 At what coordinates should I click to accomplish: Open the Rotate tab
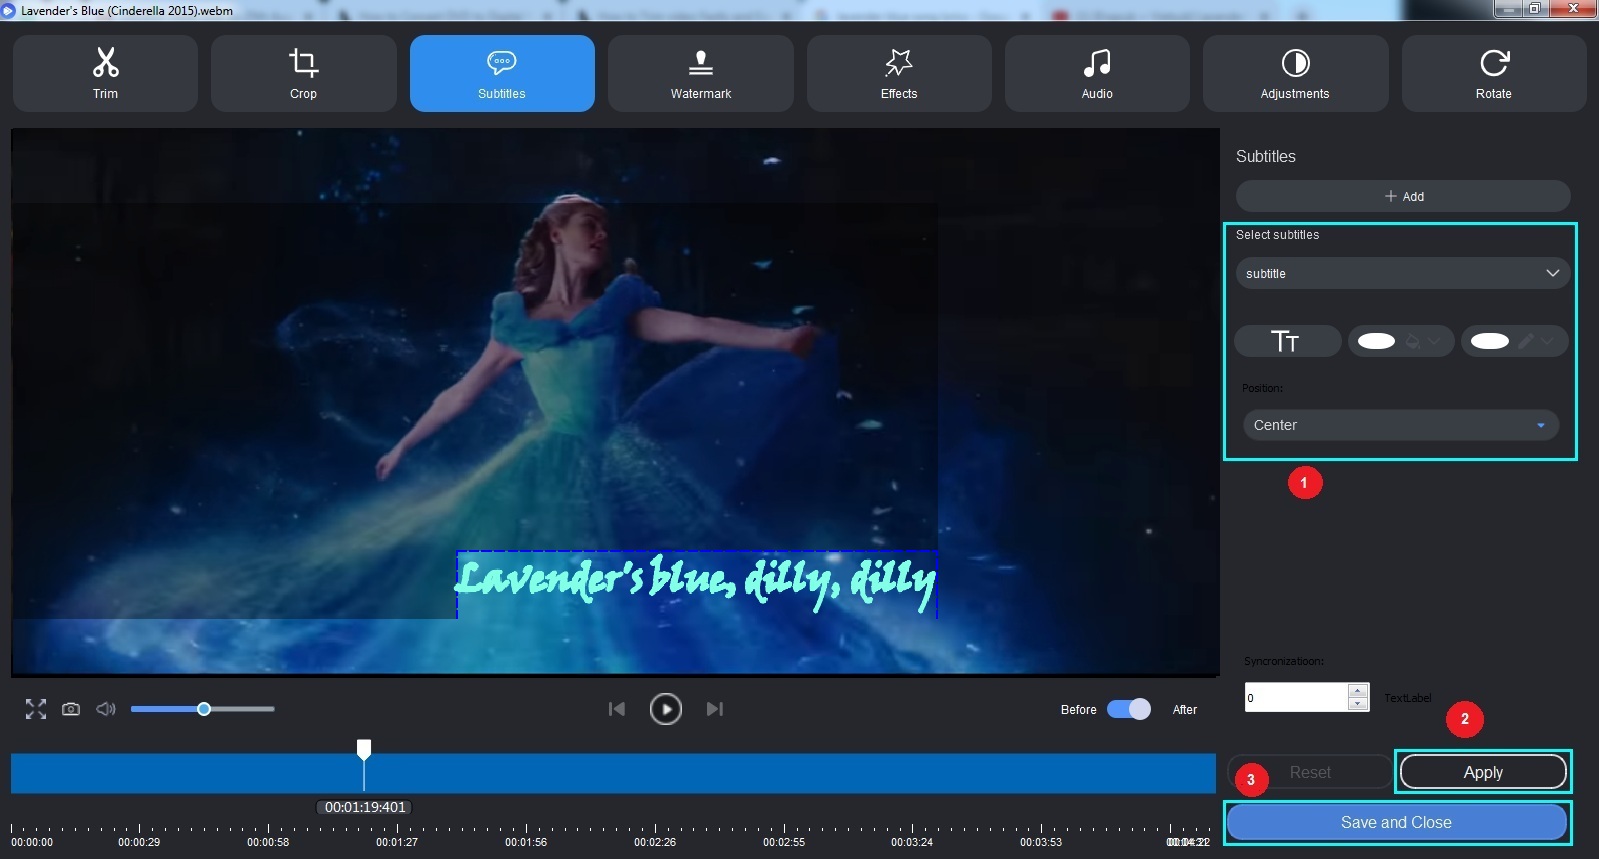click(1494, 73)
